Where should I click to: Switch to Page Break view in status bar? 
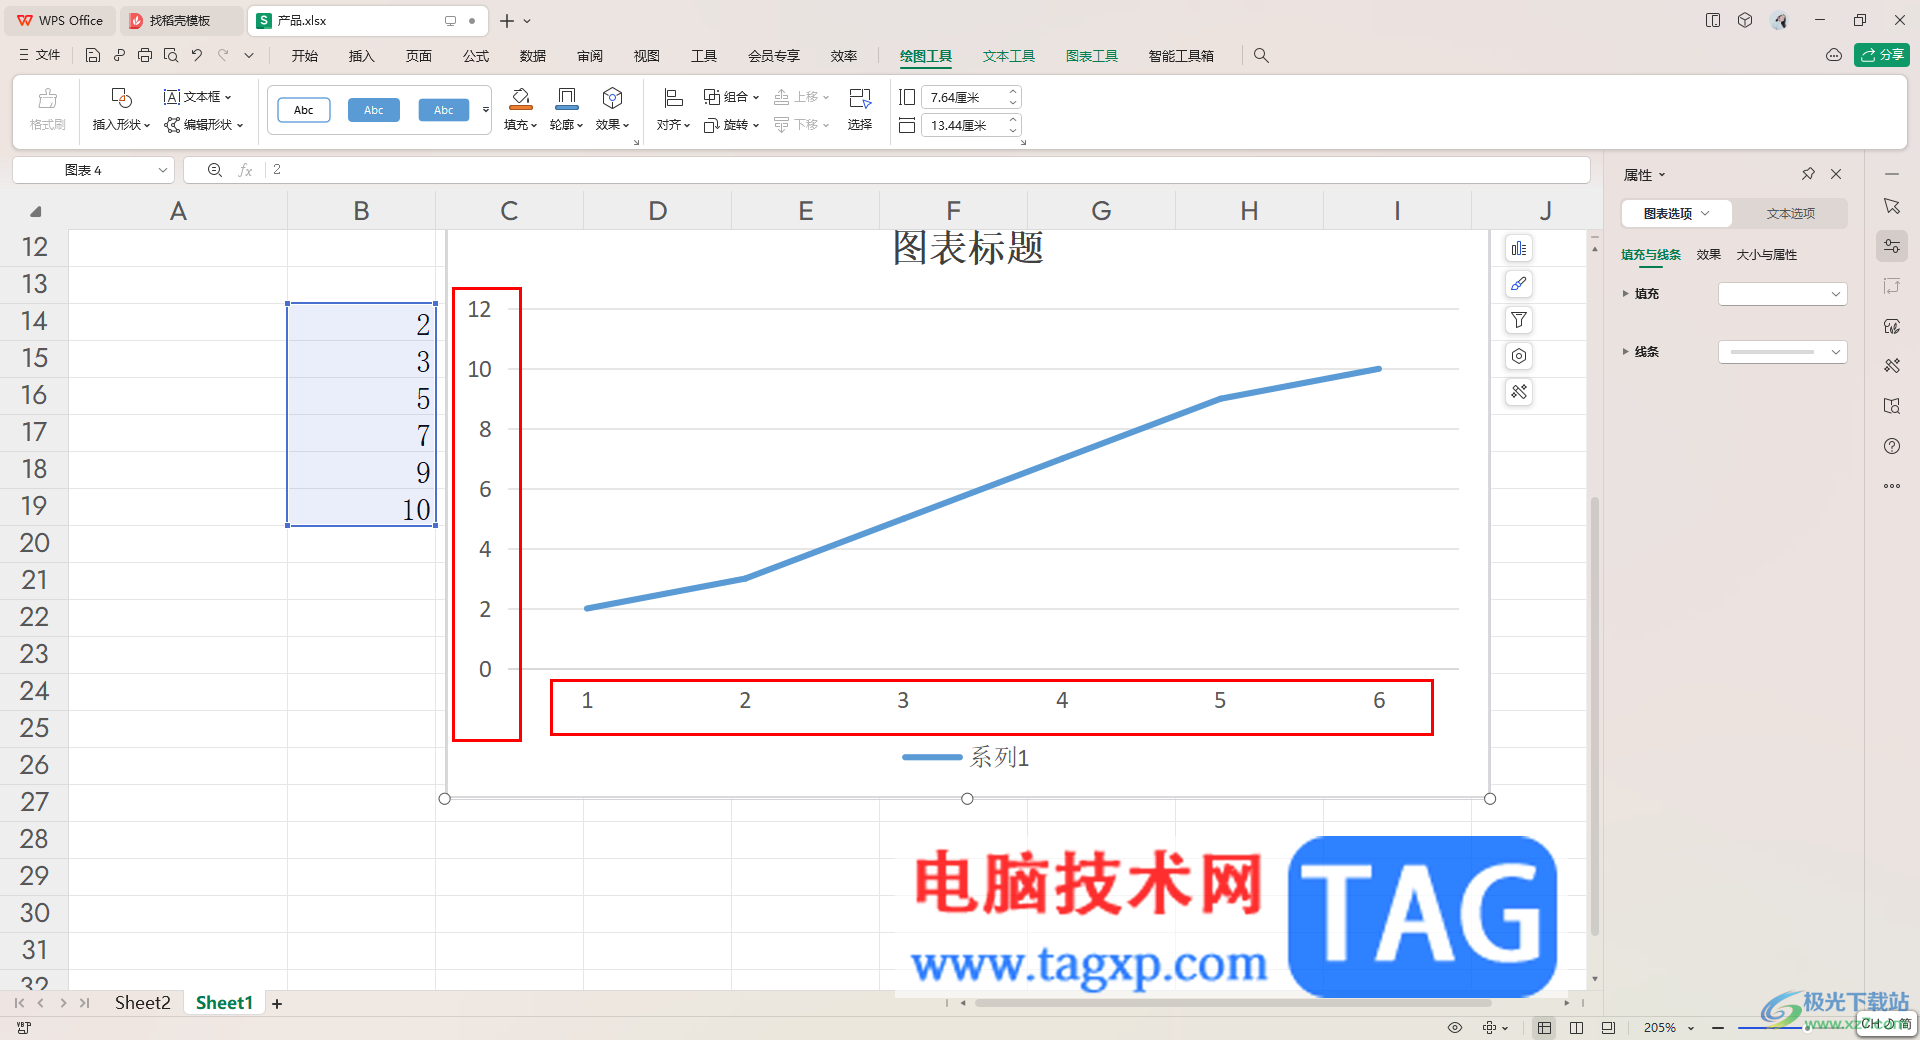point(1577,1028)
